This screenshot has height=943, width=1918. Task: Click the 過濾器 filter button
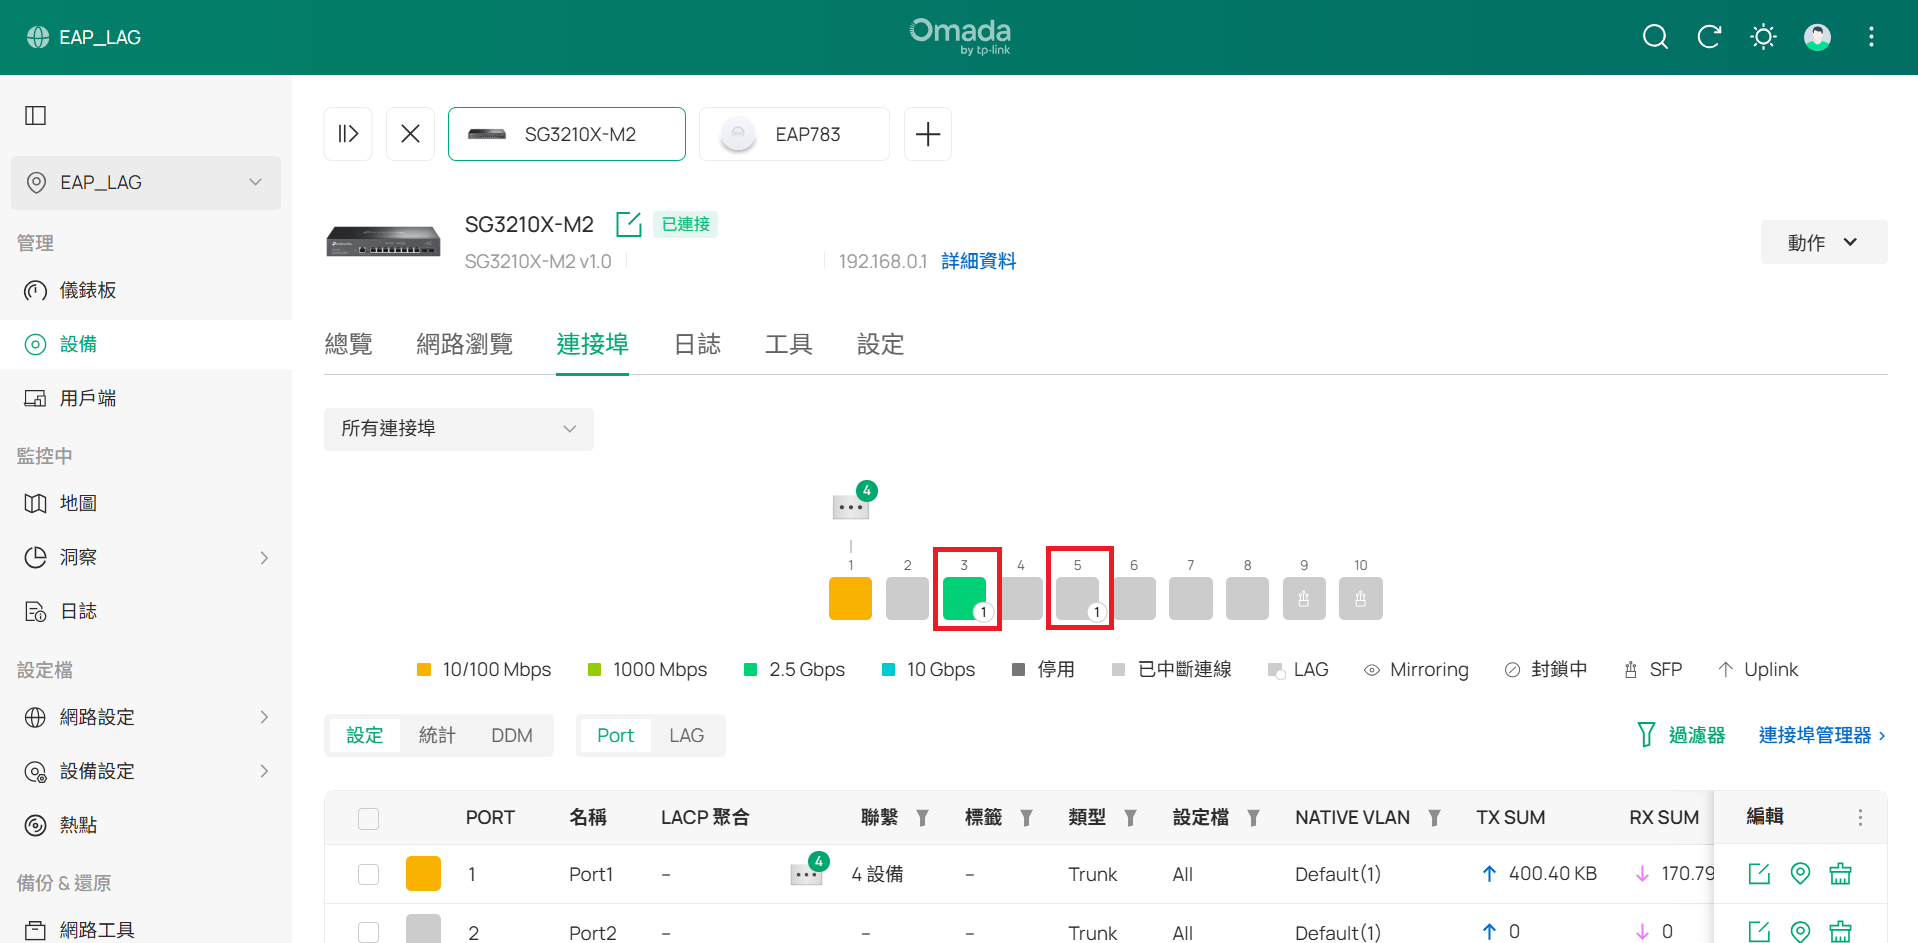tap(1681, 735)
